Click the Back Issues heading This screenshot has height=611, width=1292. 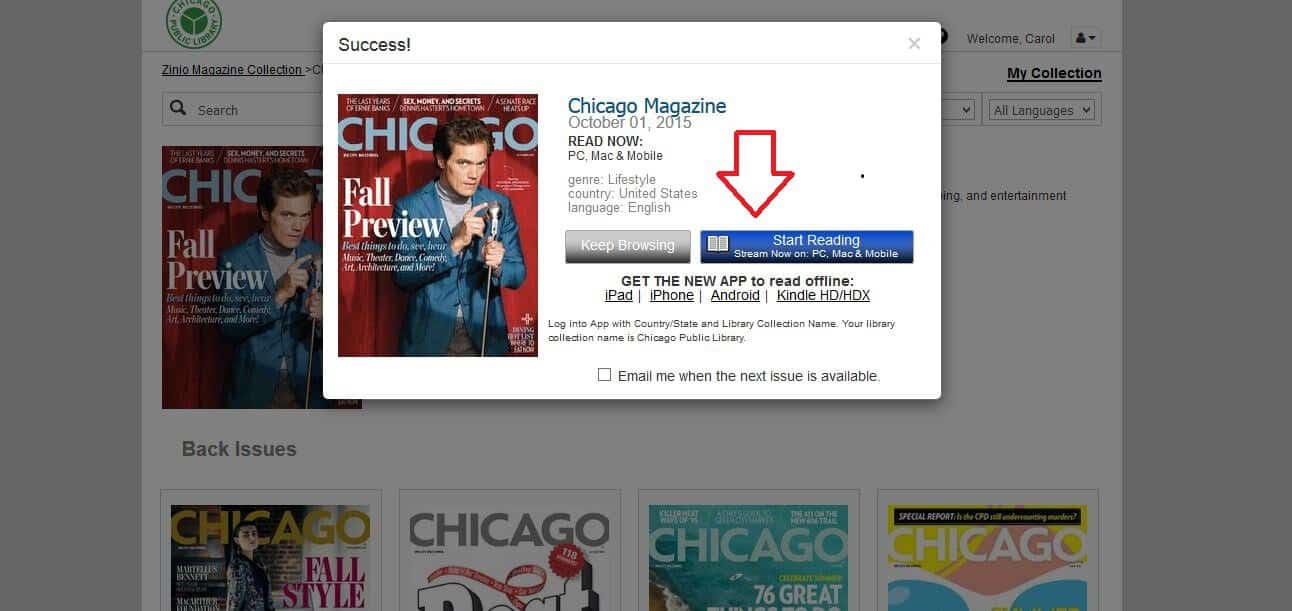coord(239,449)
